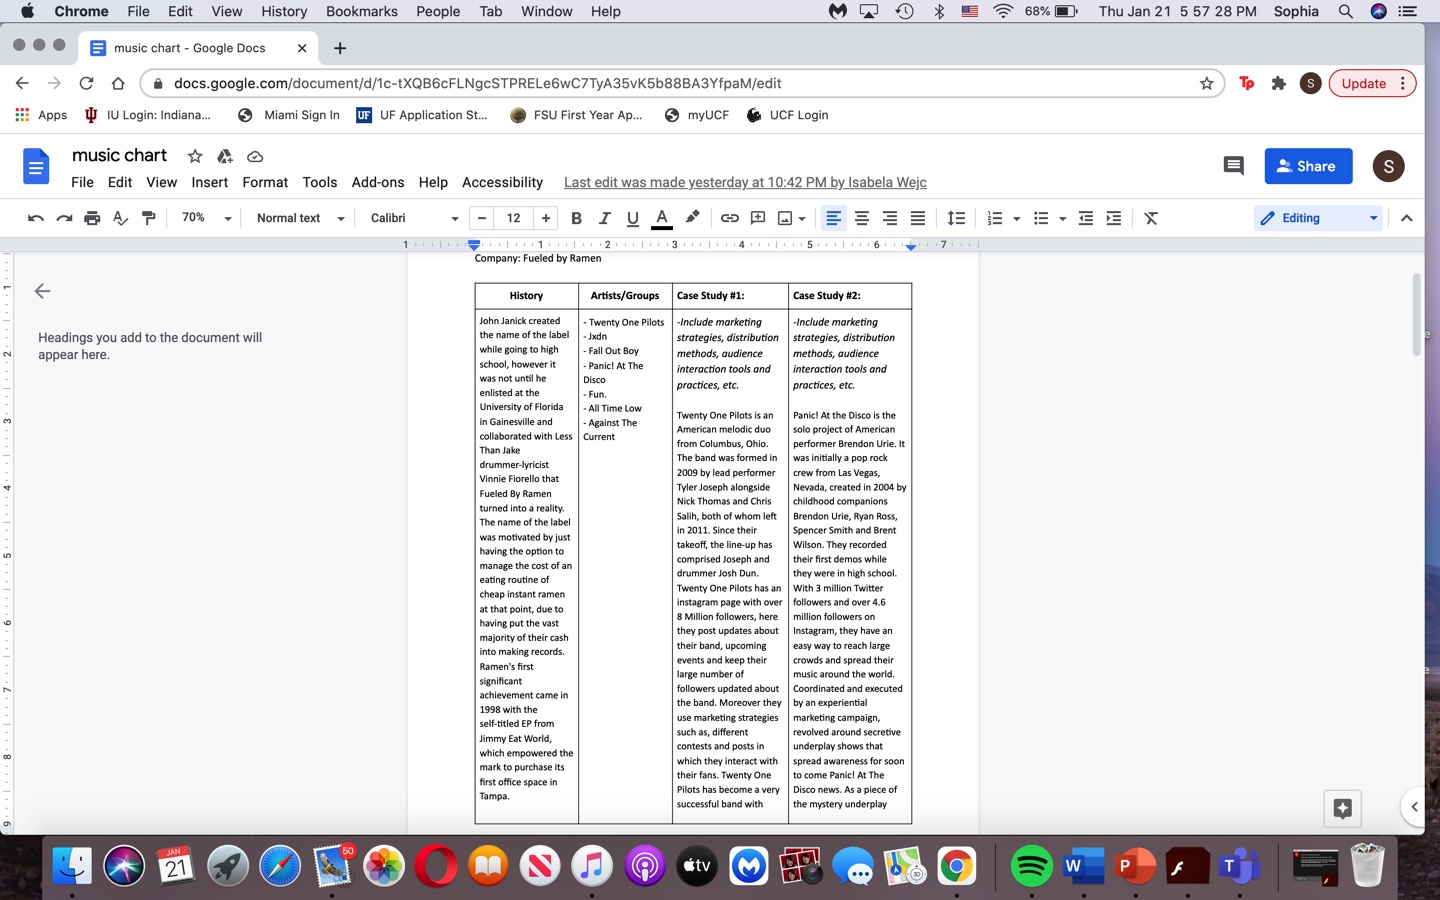1440x900 pixels.
Task: Click the document vertical scrollbar
Action: point(1416,314)
